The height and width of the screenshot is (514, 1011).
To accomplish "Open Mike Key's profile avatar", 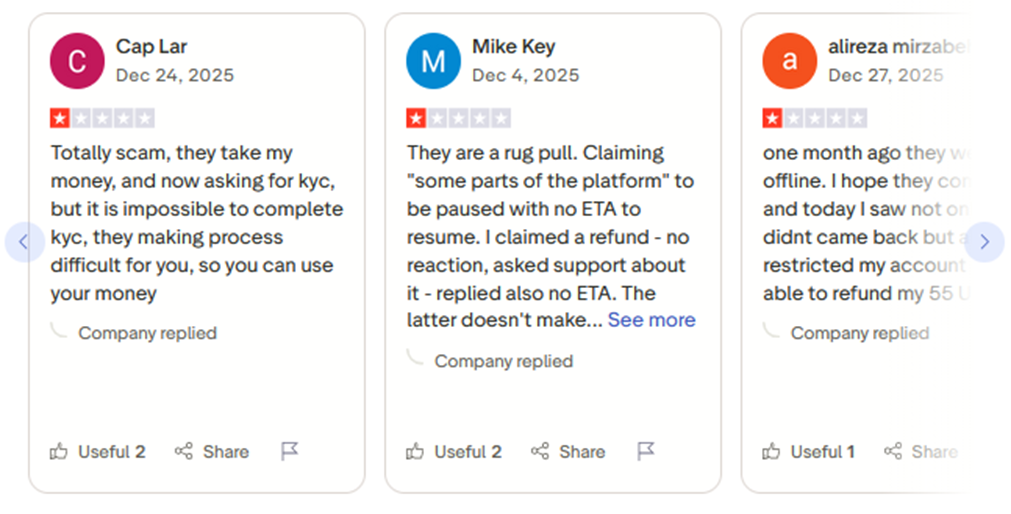I will click(433, 60).
